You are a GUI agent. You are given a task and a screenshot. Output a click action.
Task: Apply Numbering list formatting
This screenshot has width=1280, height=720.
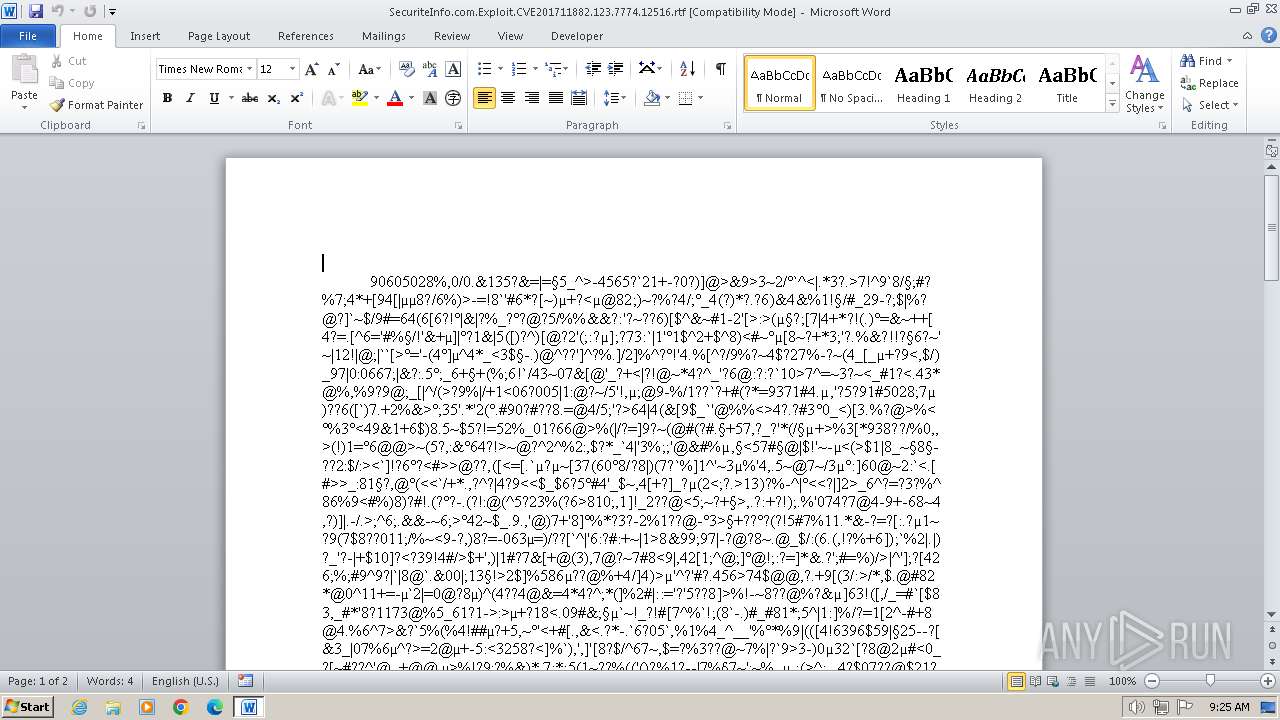coord(518,69)
